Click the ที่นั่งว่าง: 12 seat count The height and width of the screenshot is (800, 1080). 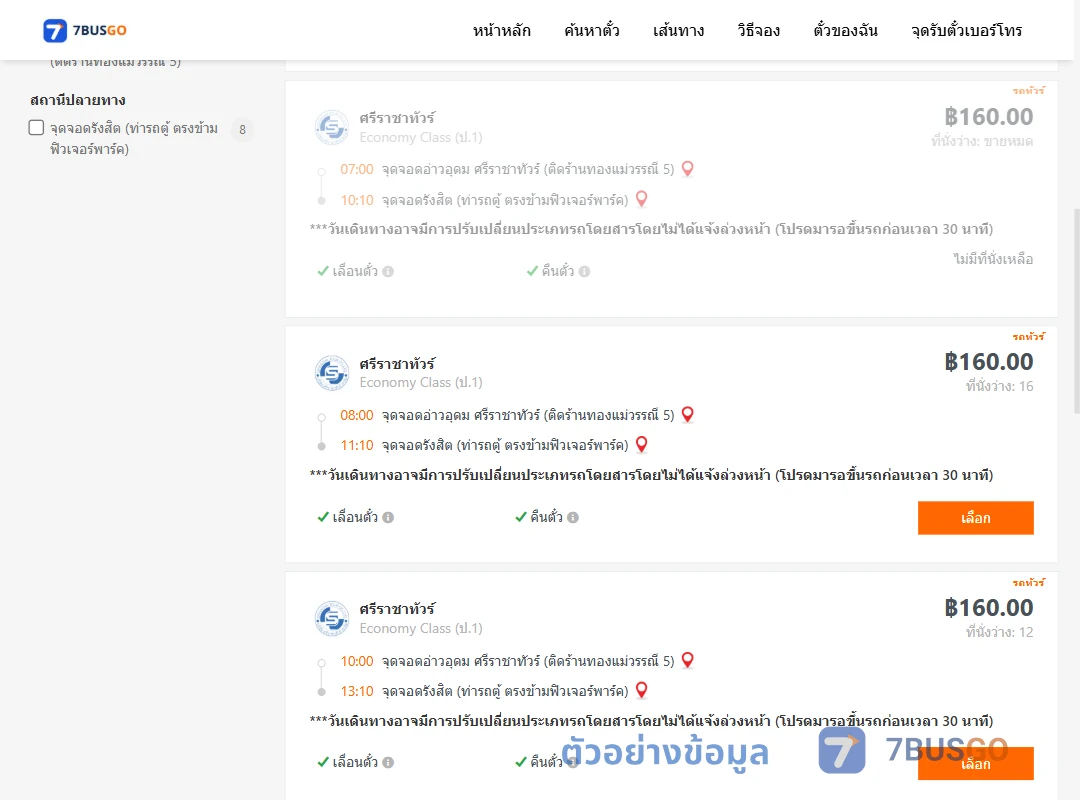(999, 632)
